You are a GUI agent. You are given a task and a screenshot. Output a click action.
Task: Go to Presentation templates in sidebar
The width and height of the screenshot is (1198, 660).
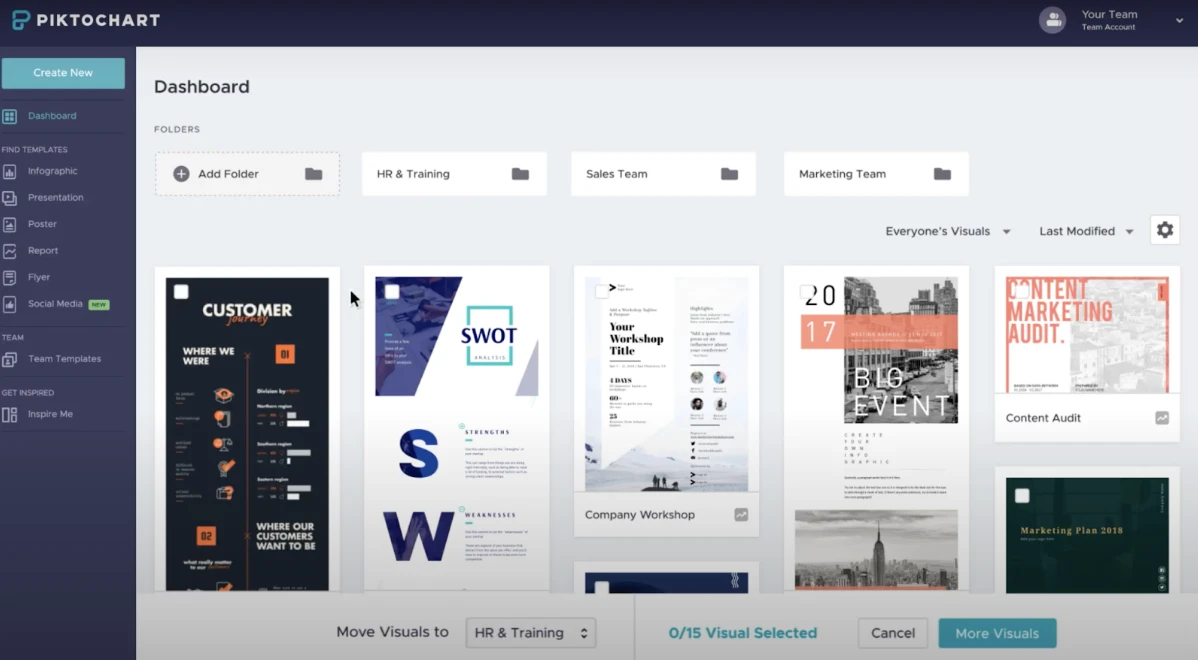pyautogui.click(x=55, y=197)
